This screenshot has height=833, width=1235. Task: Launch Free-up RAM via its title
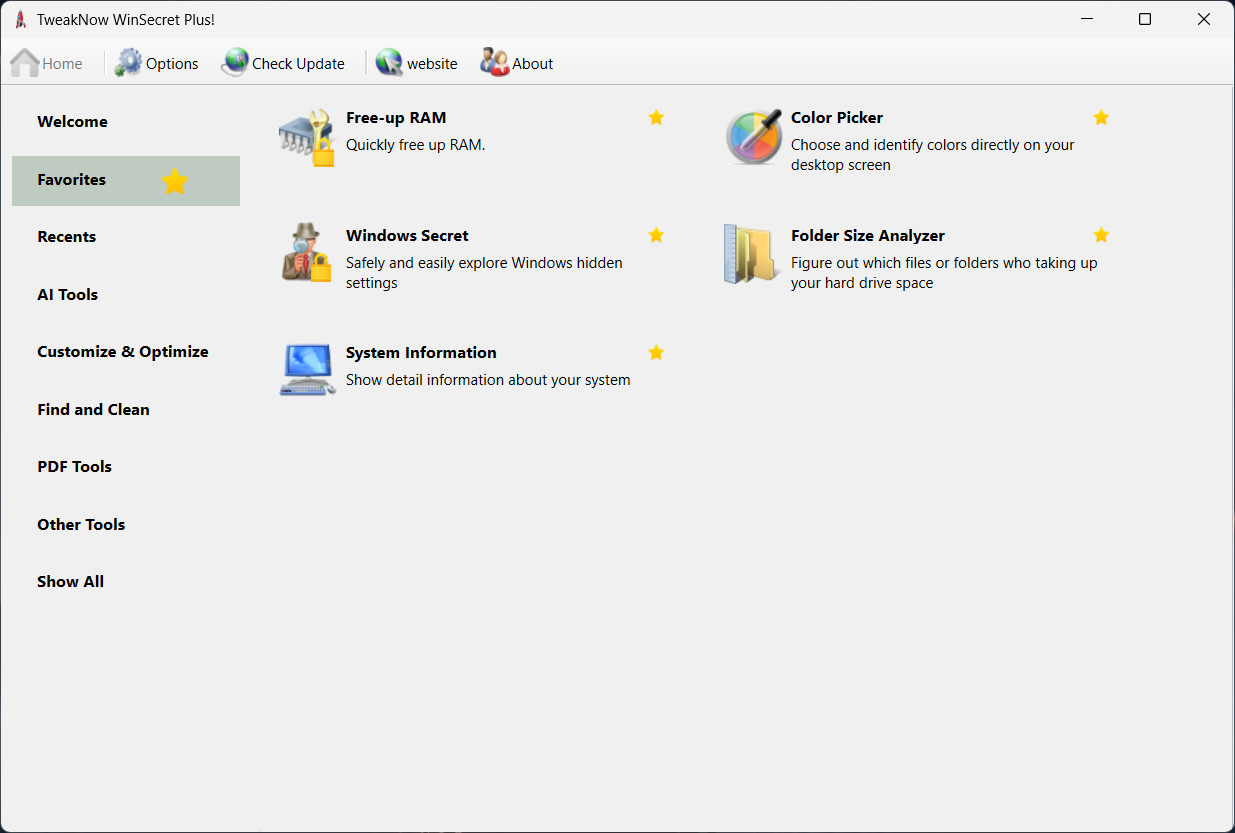tap(396, 118)
